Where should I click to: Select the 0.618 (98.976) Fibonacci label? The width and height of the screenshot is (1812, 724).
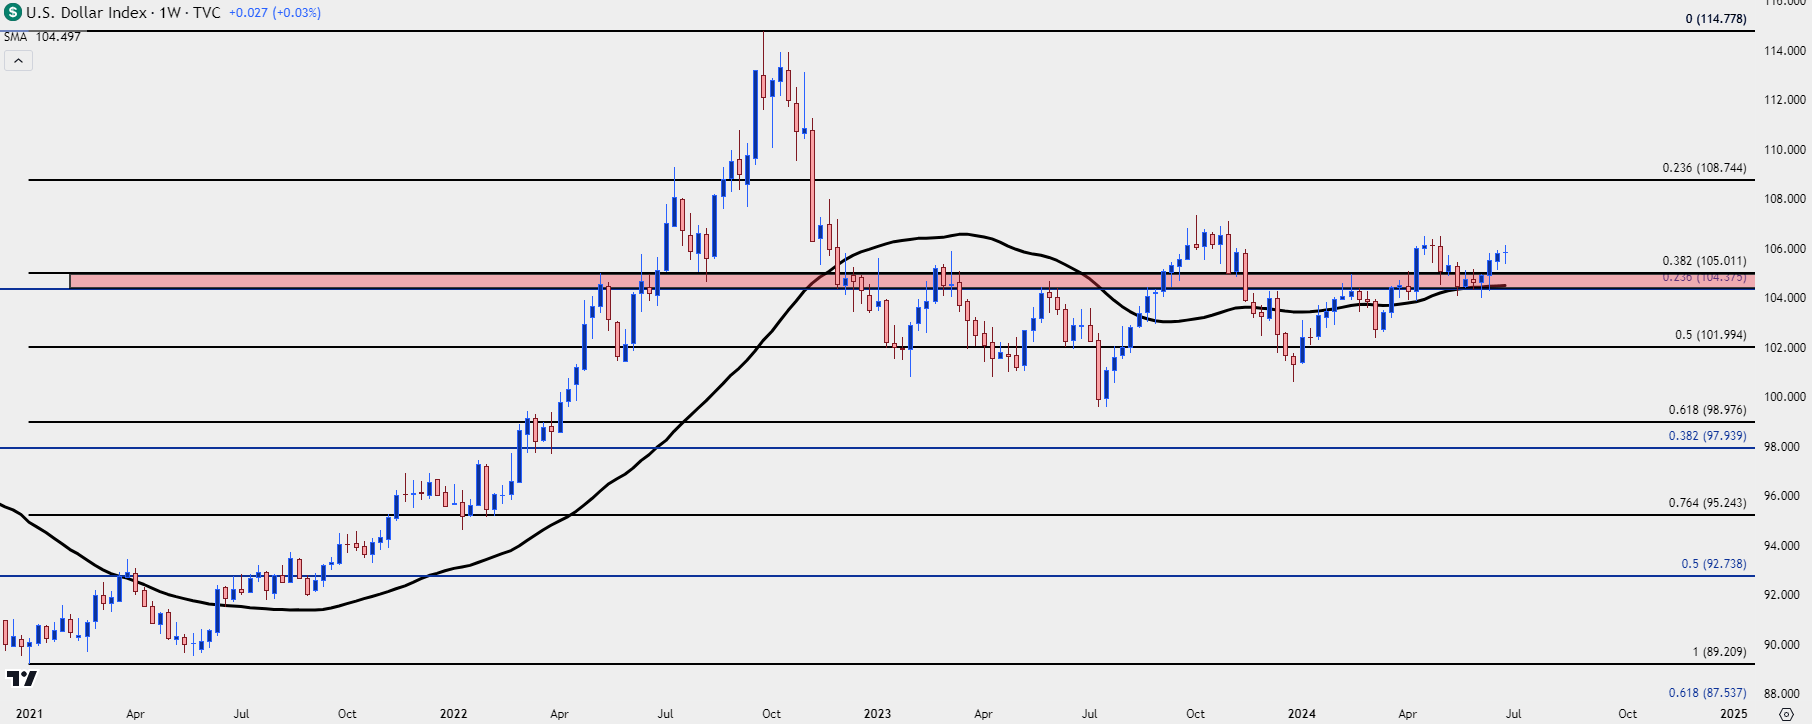coord(1708,410)
